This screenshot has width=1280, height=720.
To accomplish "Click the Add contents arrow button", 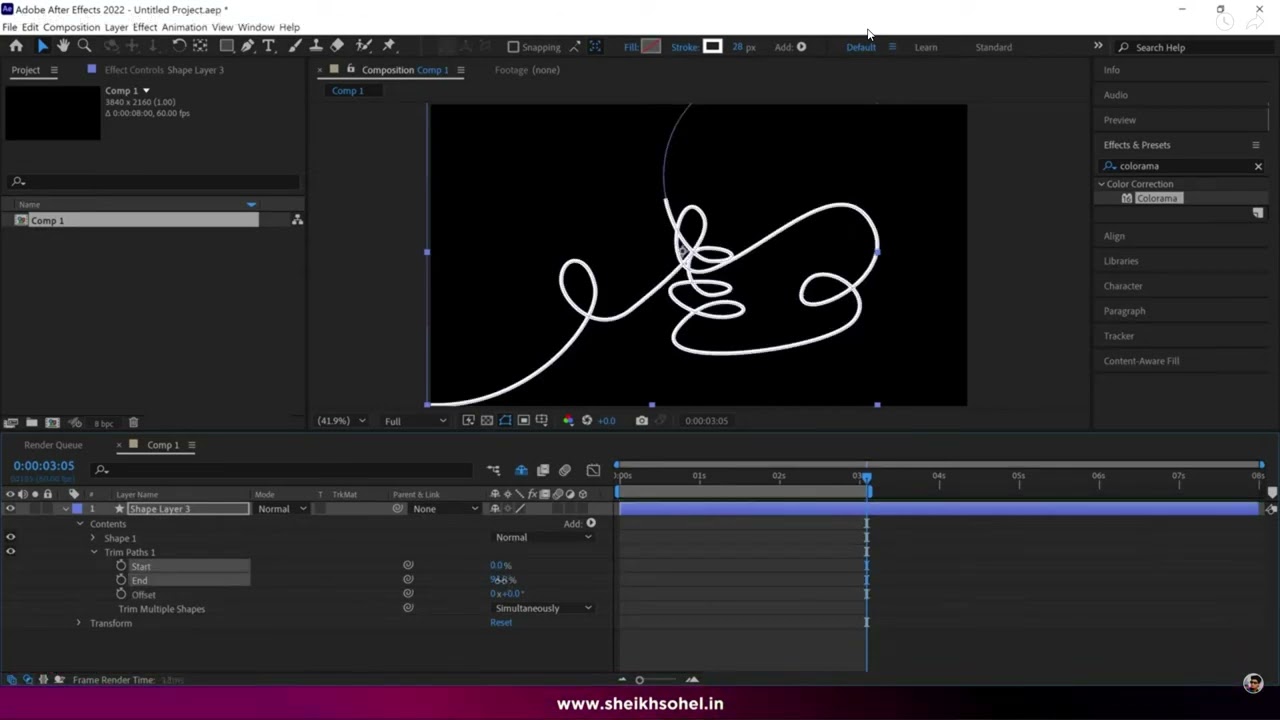I will tap(591, 523).
